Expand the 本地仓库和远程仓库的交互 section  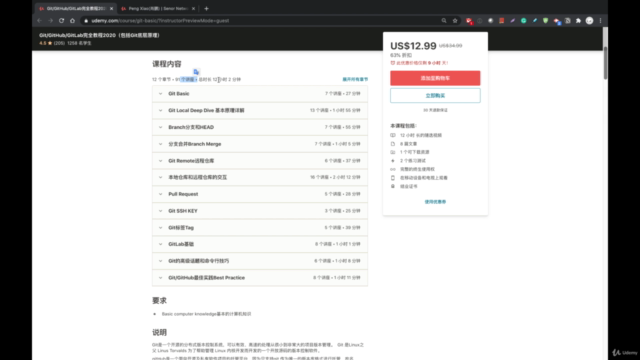[x=260, y=177]
